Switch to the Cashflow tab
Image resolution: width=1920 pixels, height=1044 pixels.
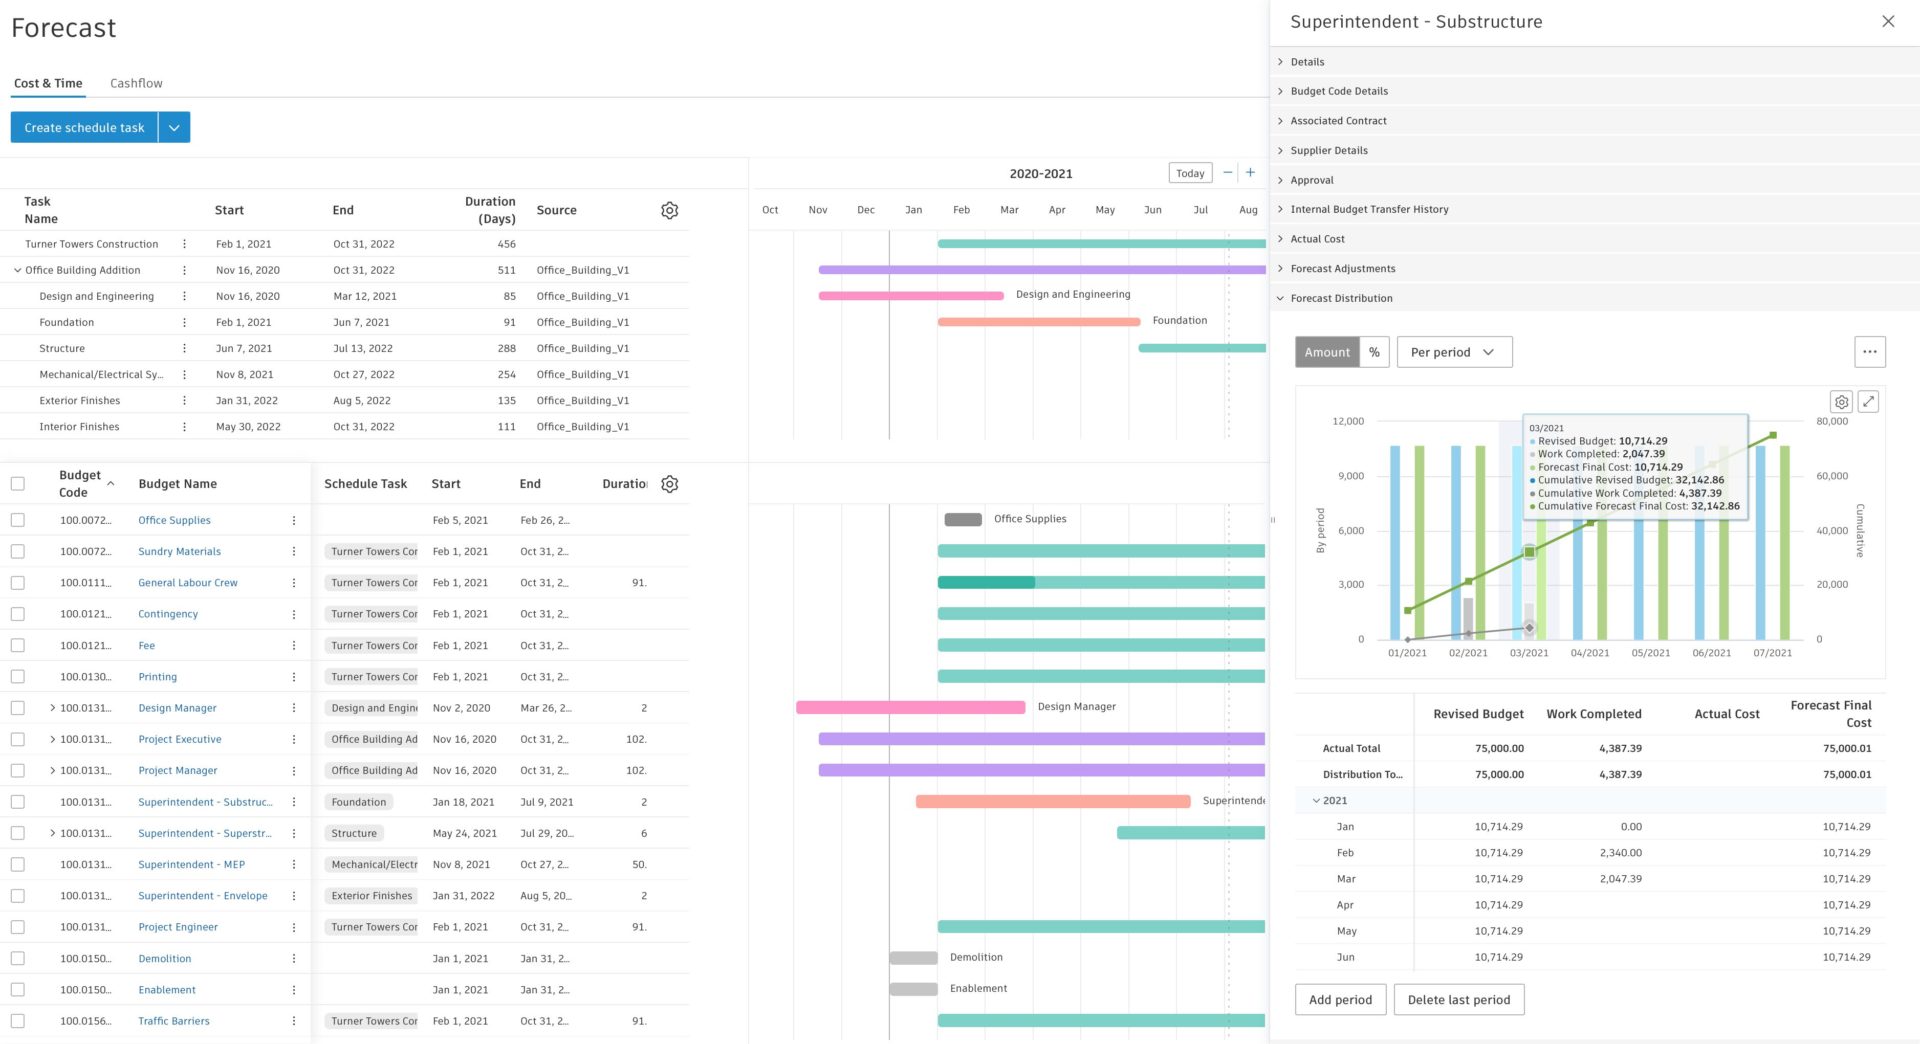pyautogui.click(x=136, y=83)
